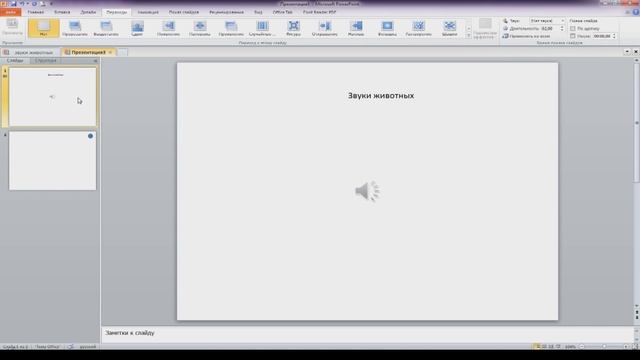Select the 'Нет' (None) transition

point(43,28)
